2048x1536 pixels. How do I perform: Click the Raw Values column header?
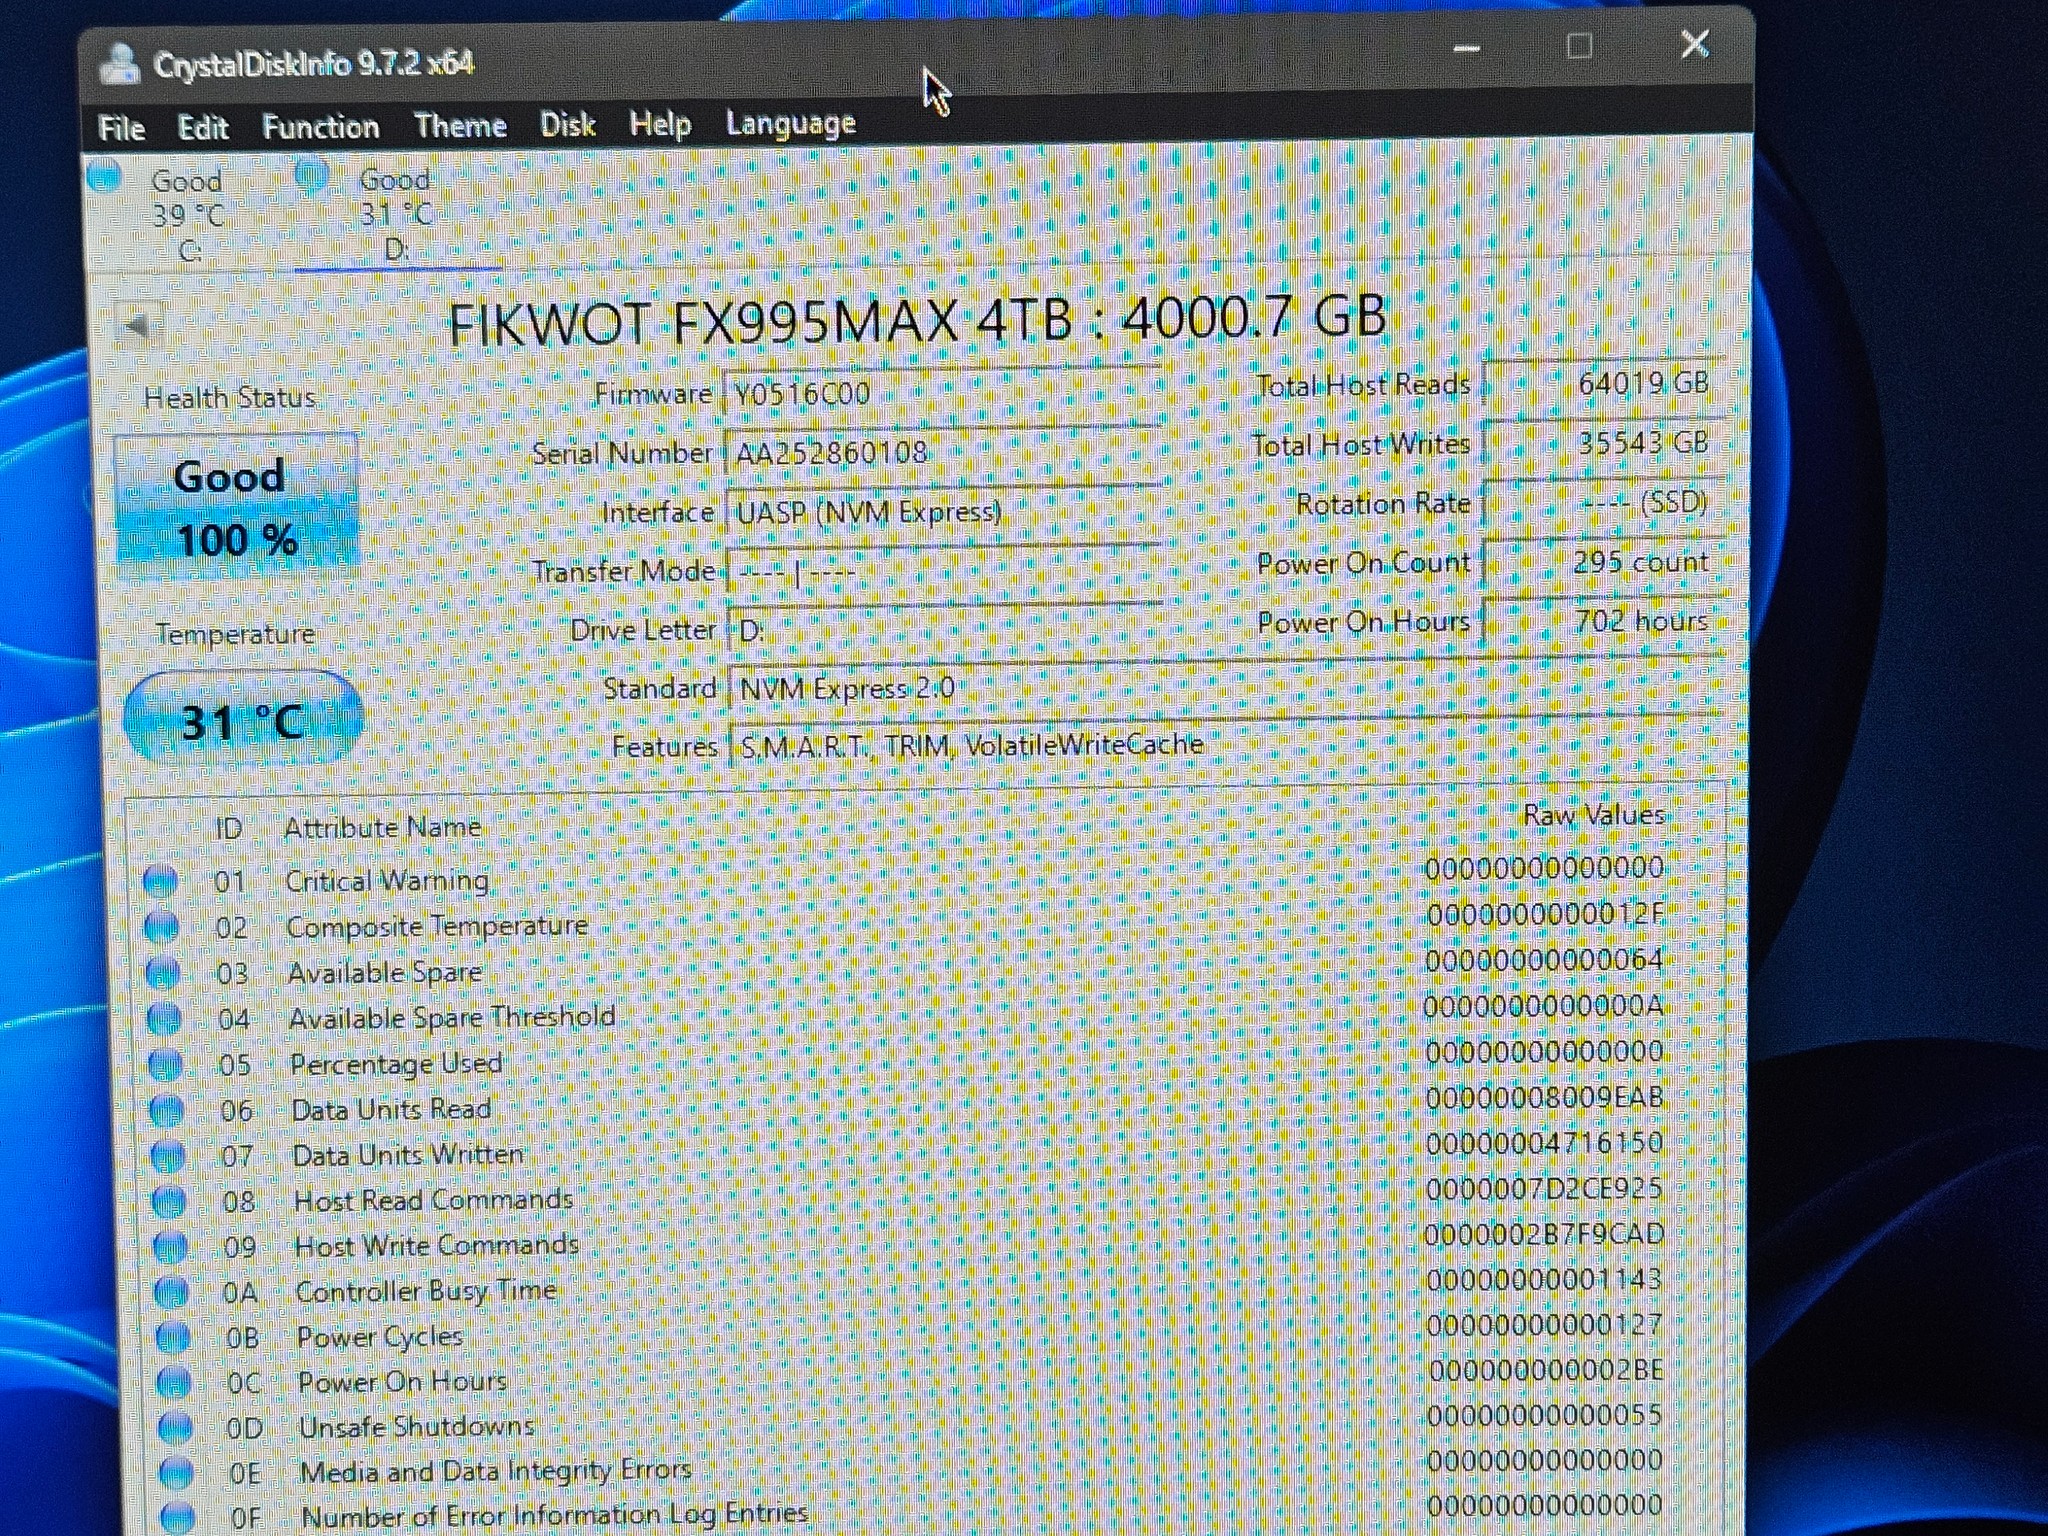[1593, 814]
